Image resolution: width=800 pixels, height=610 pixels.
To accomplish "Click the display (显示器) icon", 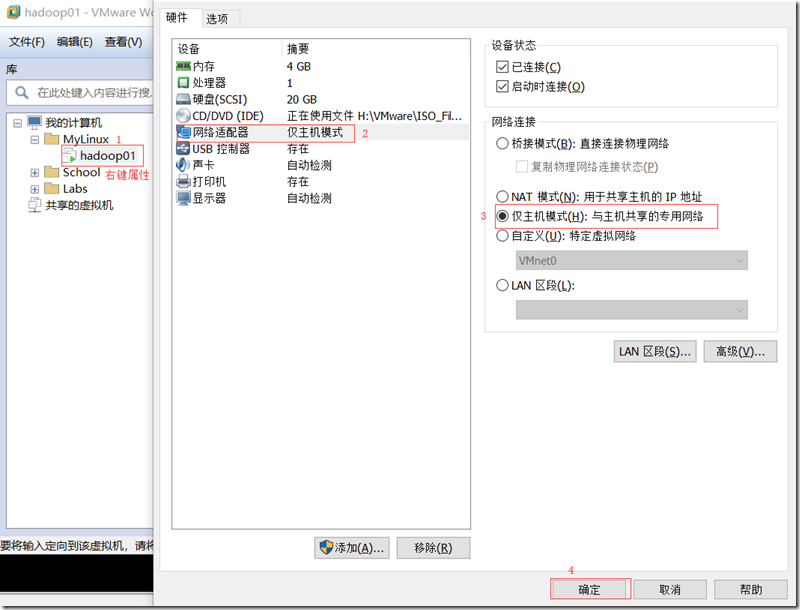I will (183, 198).
